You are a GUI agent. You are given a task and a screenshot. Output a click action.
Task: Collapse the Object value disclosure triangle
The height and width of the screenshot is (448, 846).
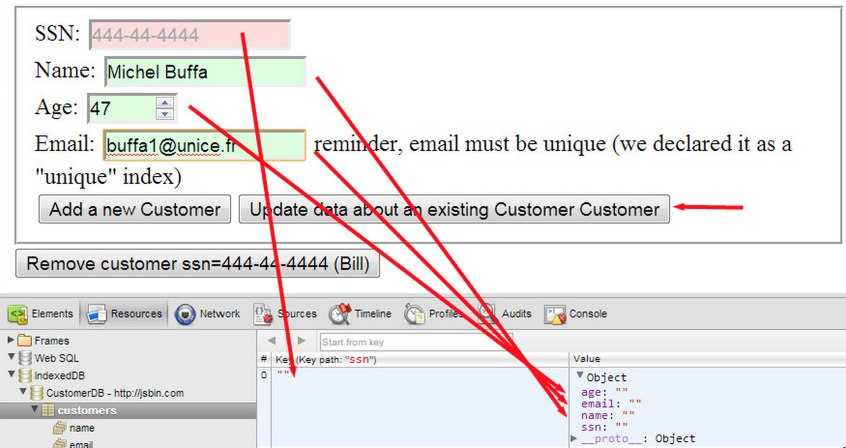[580, 377]
